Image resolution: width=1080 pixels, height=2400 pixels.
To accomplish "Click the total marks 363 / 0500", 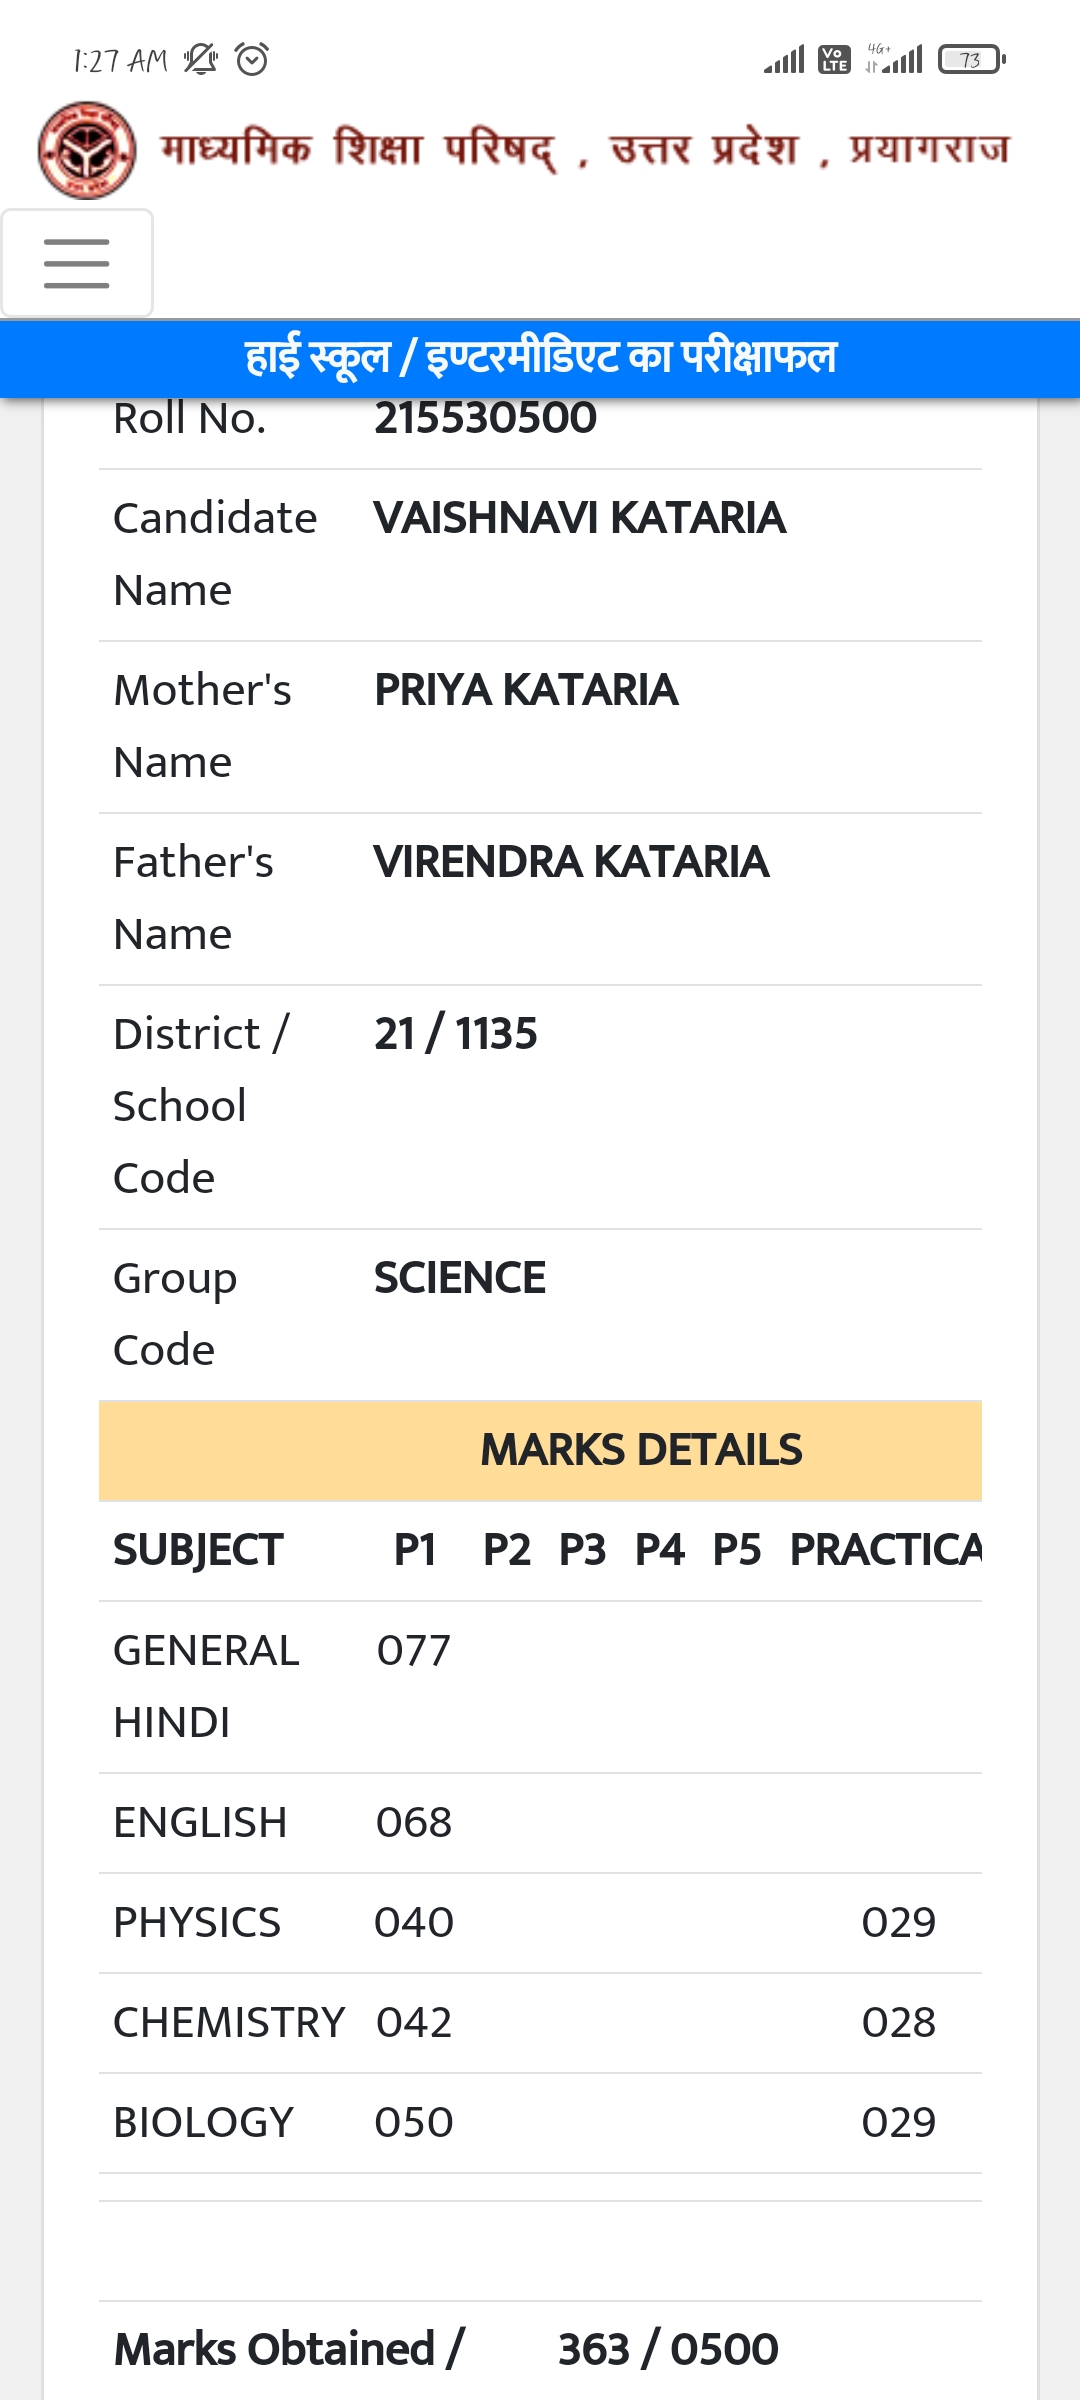I will (668, 2350).
